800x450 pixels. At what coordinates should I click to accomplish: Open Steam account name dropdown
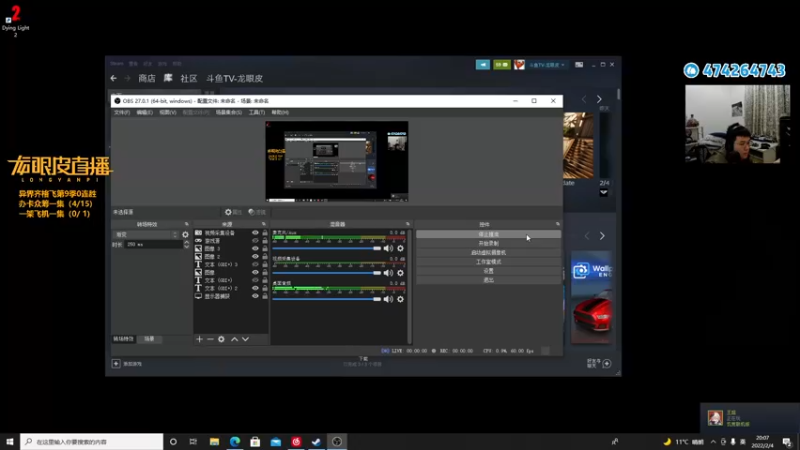pyautogui.click(x=547, y=65)
